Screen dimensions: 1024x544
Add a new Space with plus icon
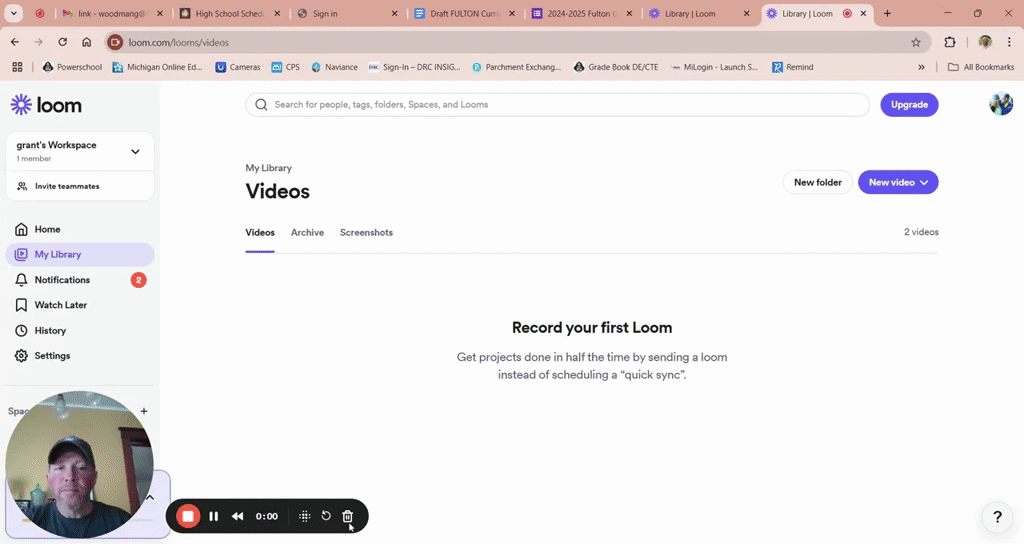[x=144, y=411]
